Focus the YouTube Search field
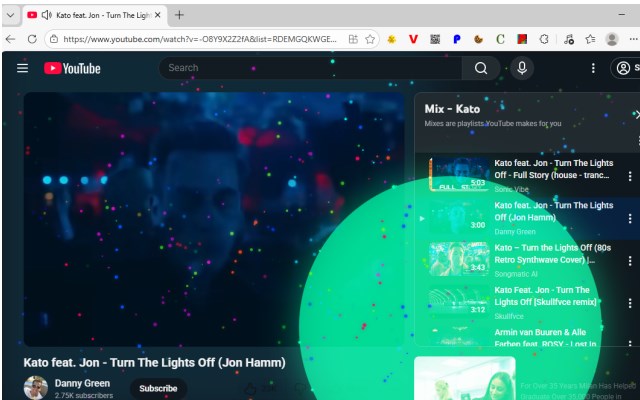 point(310,68)
